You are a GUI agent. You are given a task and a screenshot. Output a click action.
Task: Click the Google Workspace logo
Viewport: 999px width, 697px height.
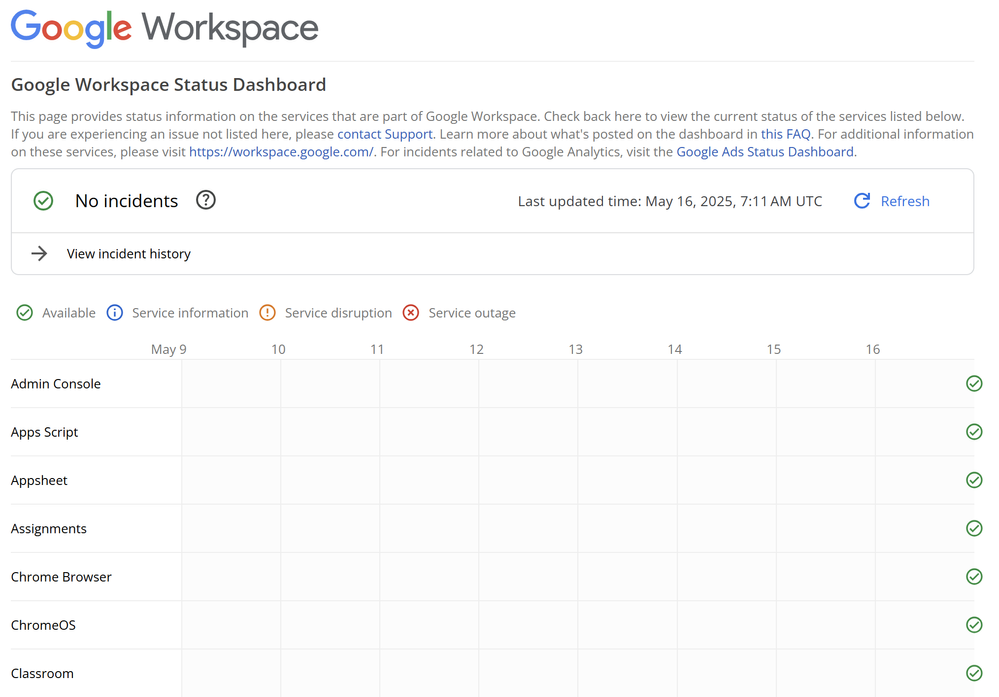click(164, 29)
